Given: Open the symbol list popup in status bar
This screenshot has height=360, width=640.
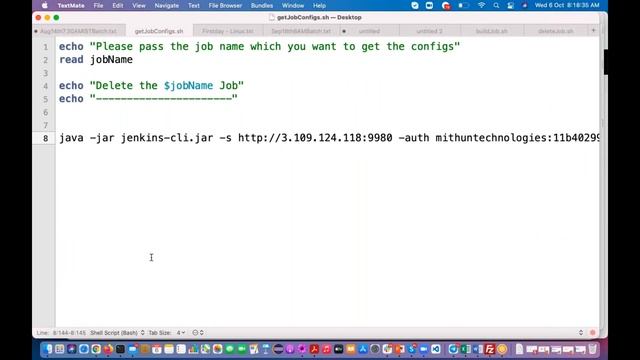Looking at the screenshot, I should click(198, 333).
